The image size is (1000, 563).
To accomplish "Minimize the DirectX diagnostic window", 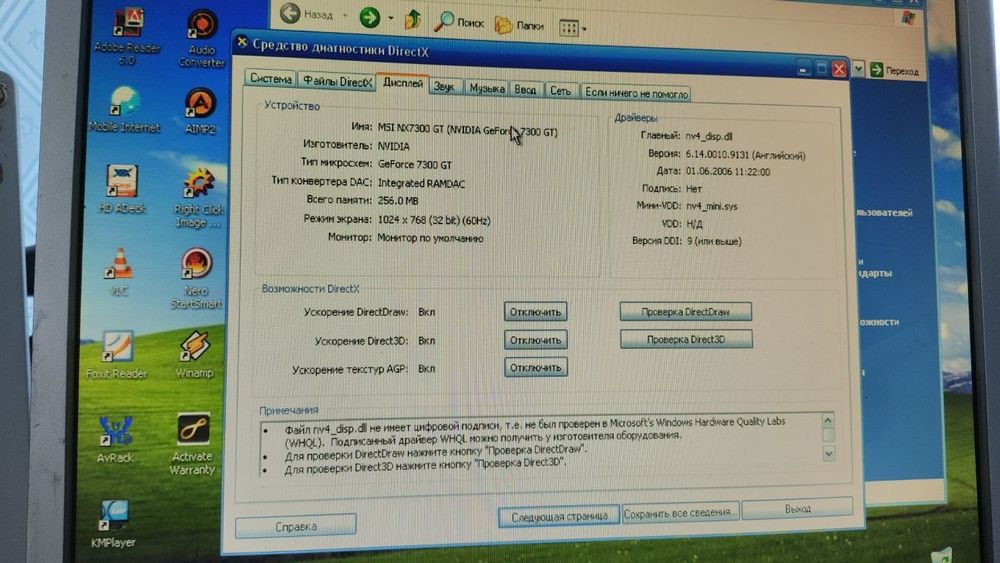I will coord(805,68).
